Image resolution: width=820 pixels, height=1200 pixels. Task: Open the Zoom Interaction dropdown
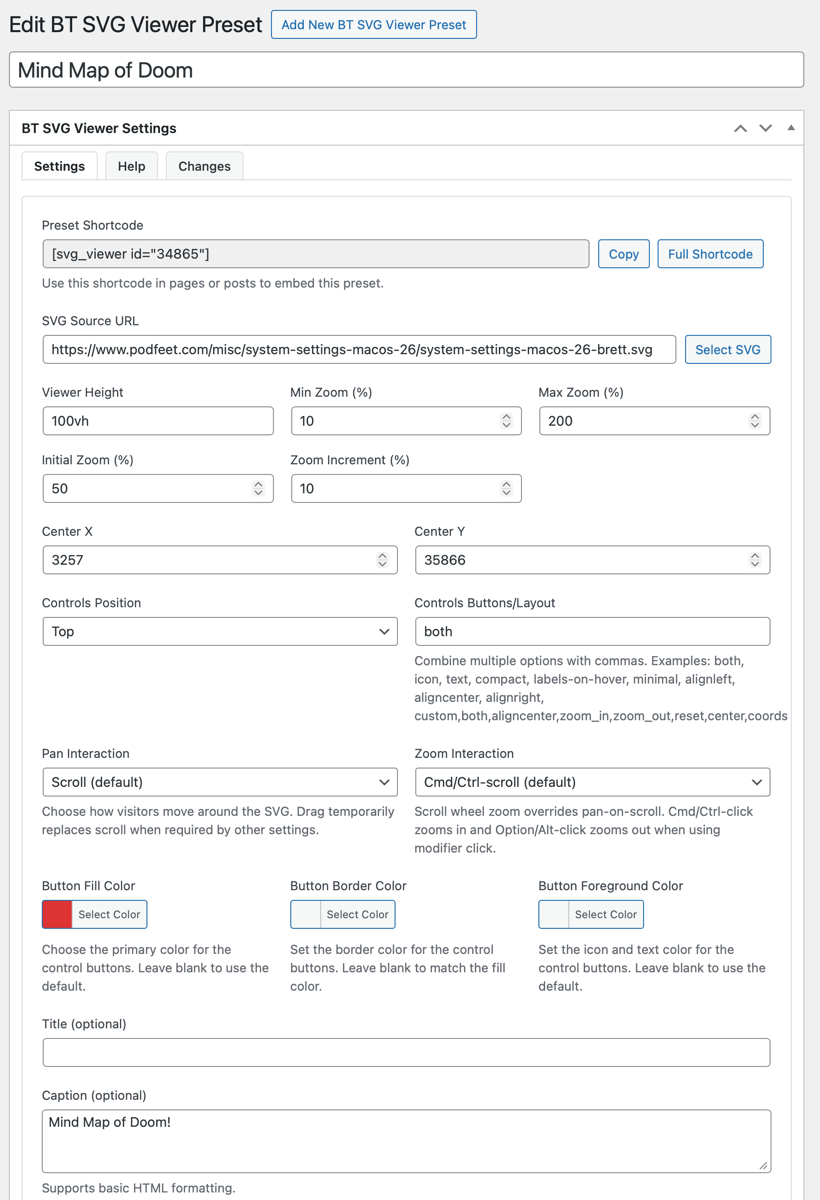pos(592,782)
